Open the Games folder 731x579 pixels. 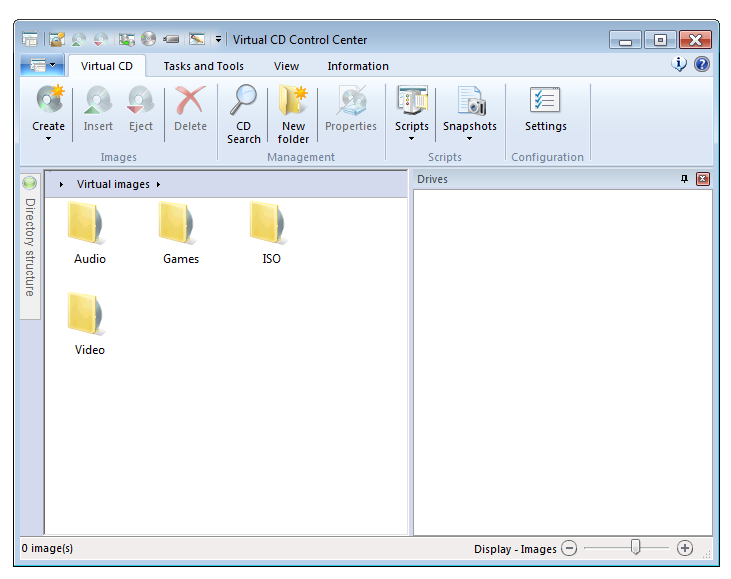coord(181,233)
